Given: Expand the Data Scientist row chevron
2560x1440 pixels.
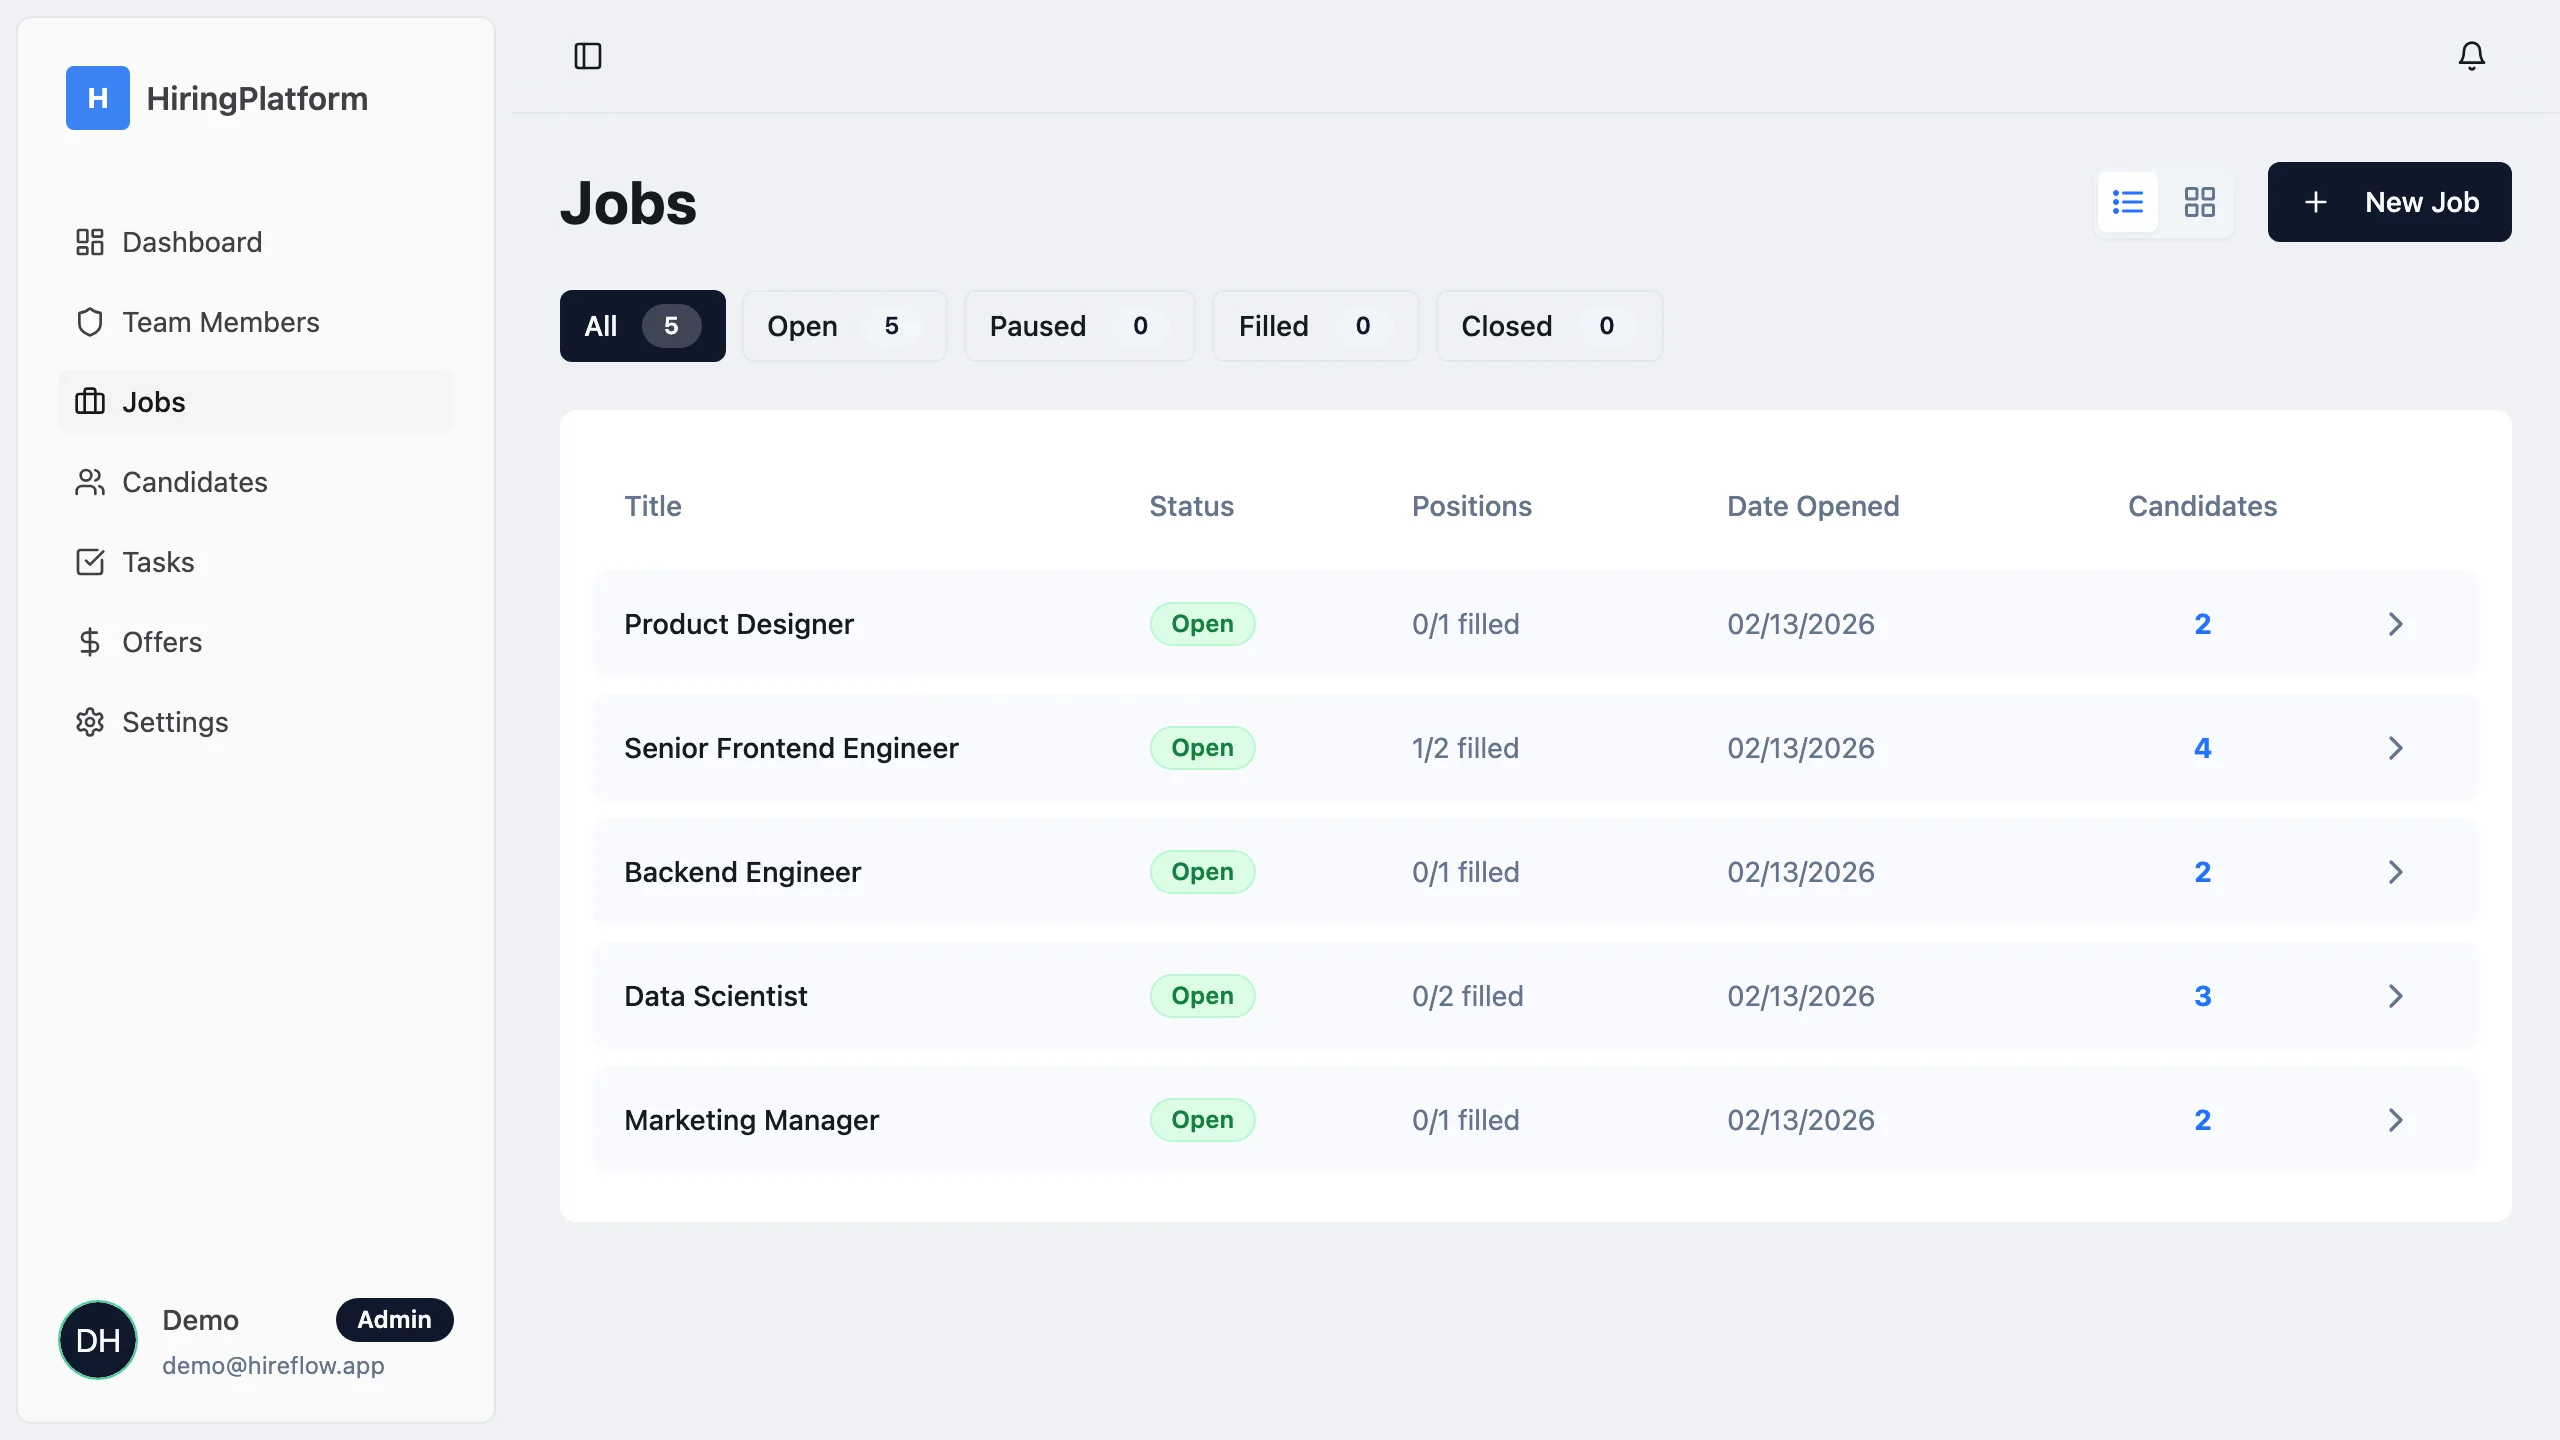Looking at the screenshot, I should 2395,995.
